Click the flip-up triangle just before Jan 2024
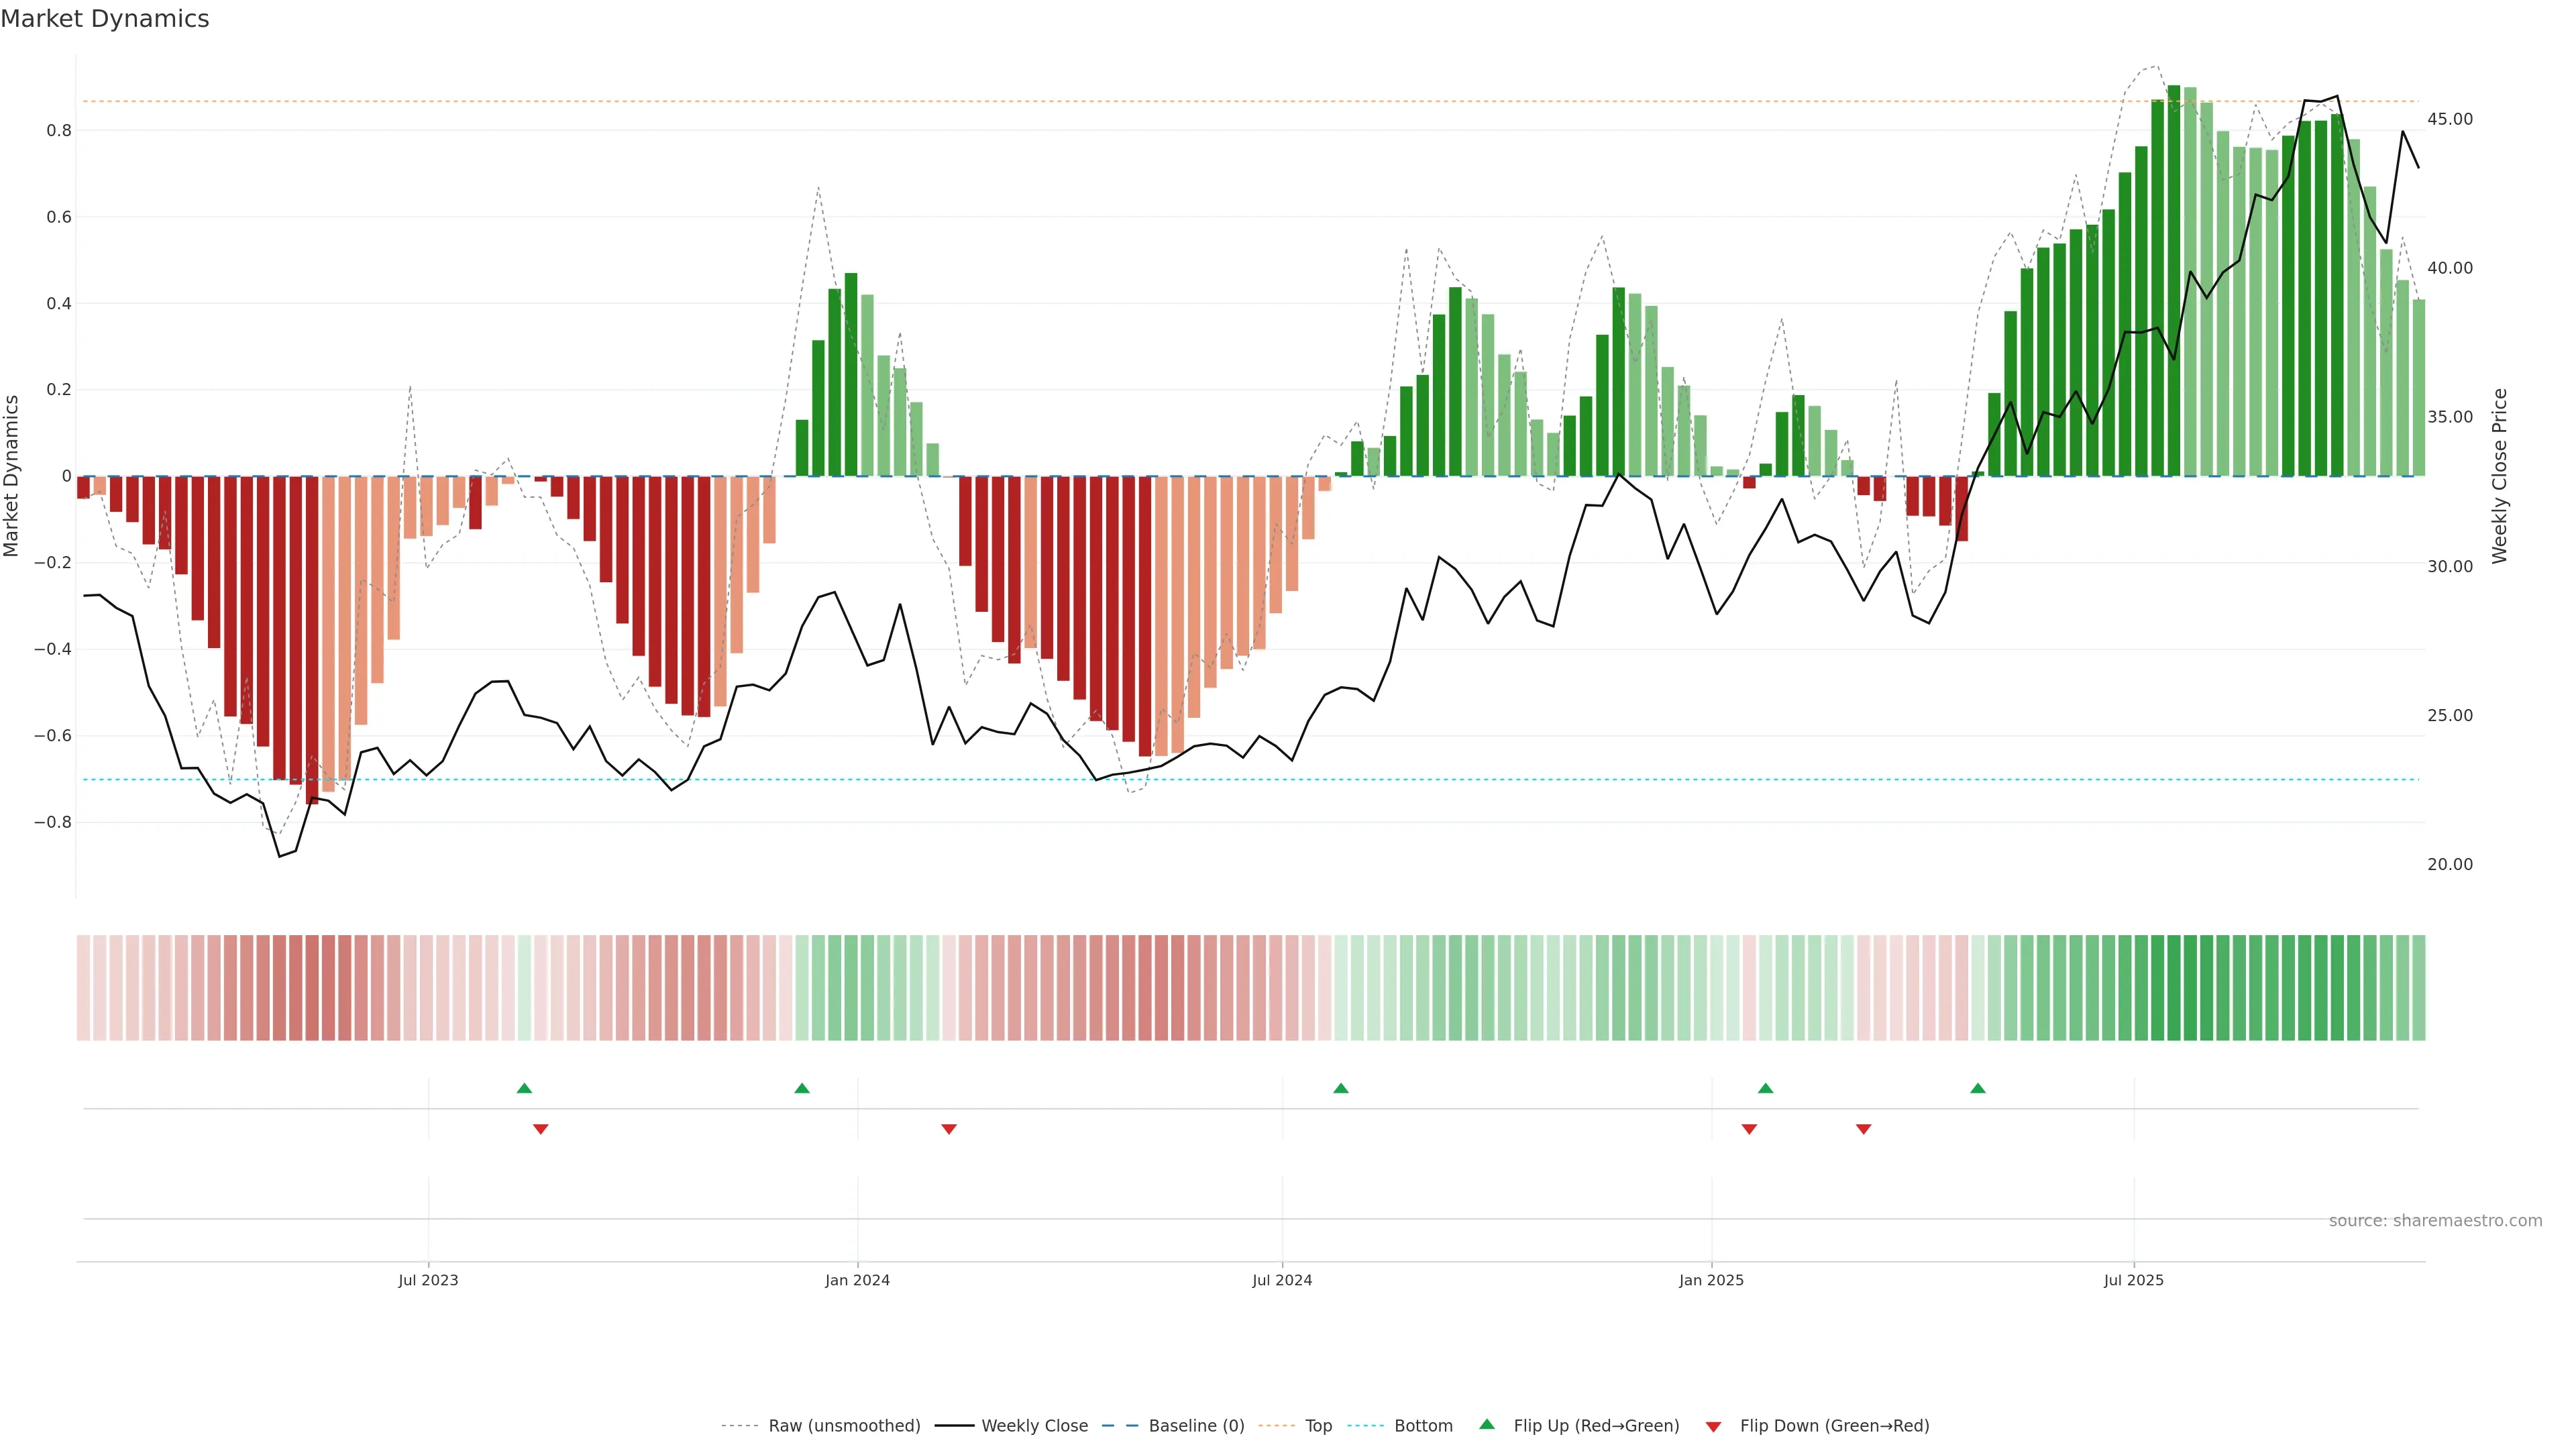The image size is (2576, 1449). 802,1088
